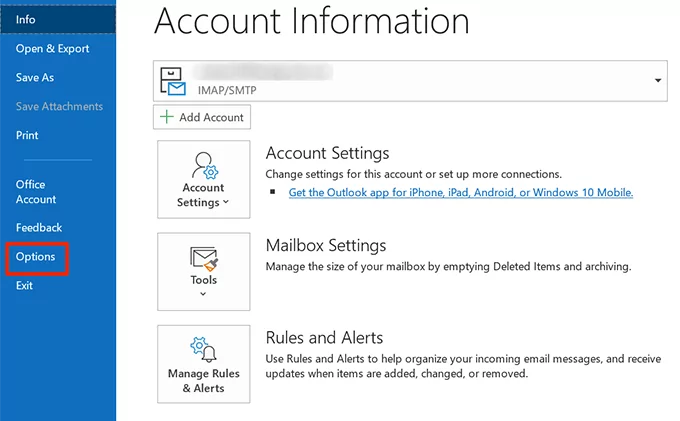Viewport: 680px width, 421px height.
Task: Click the IMAP/SMTP account selector box
Action: tap(400, 80)
